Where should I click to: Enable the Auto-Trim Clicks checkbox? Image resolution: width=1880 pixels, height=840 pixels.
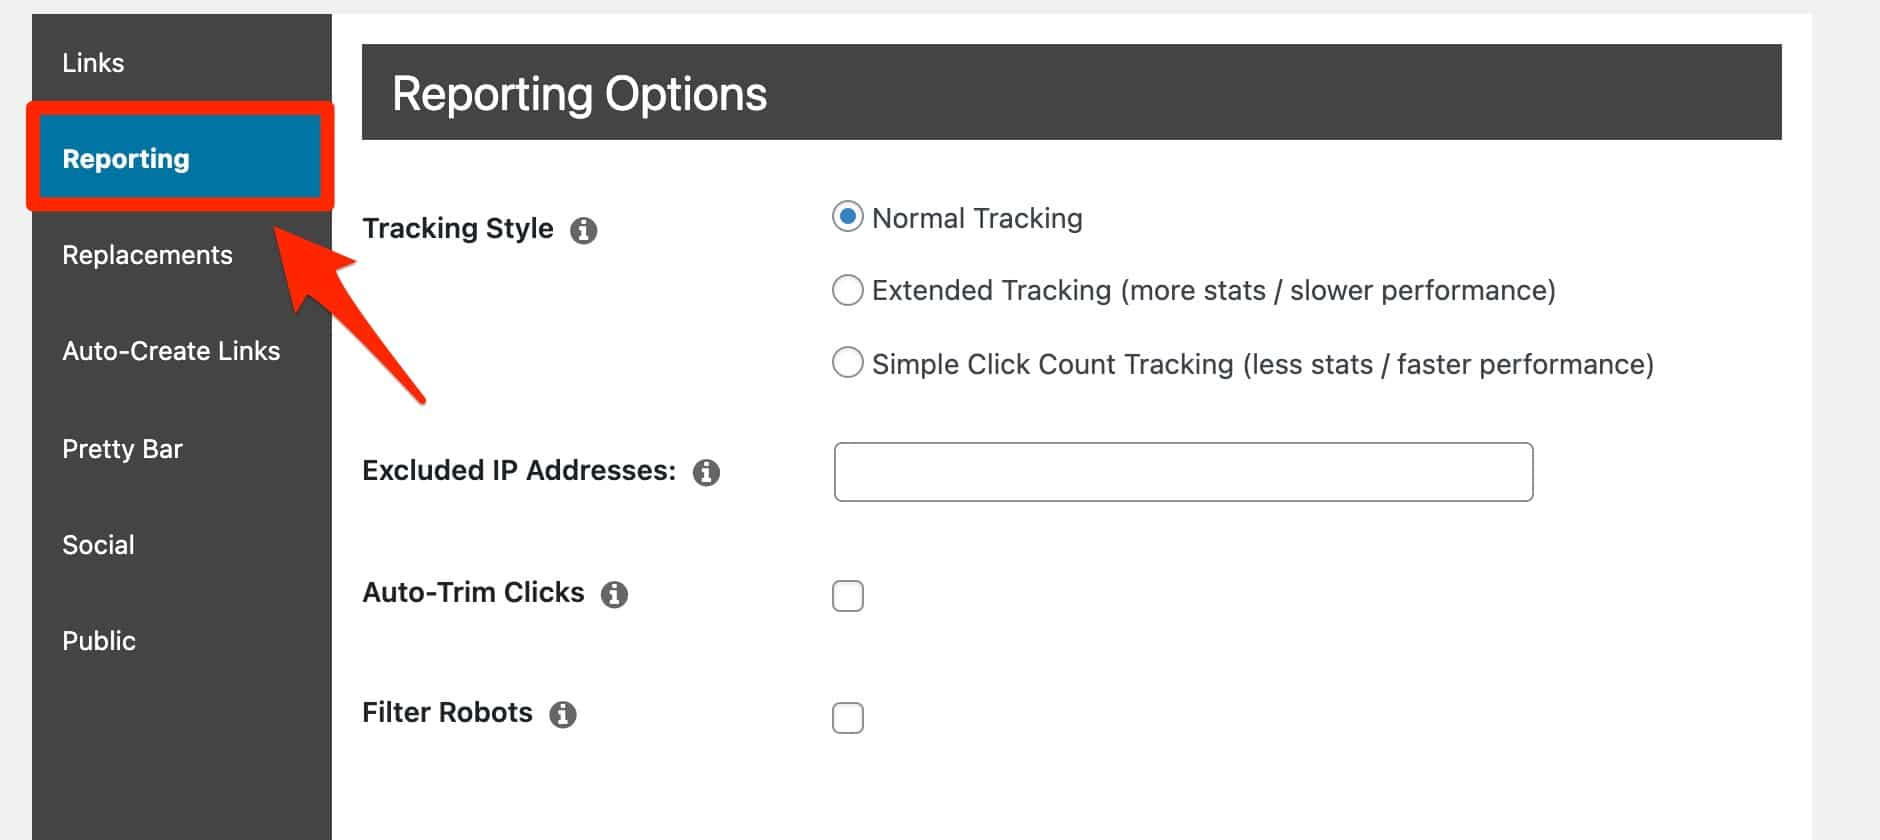pos(847,596)
